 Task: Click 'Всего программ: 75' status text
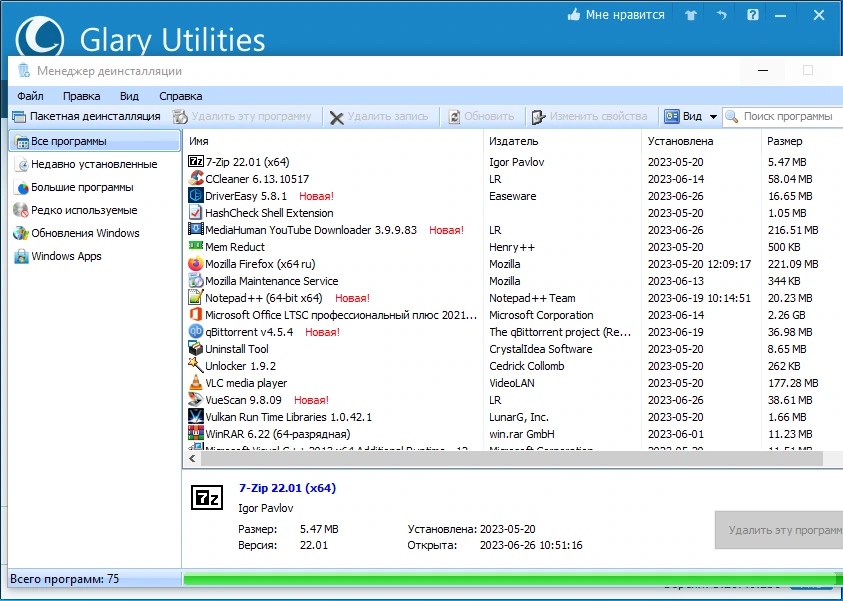click(65, 579)
